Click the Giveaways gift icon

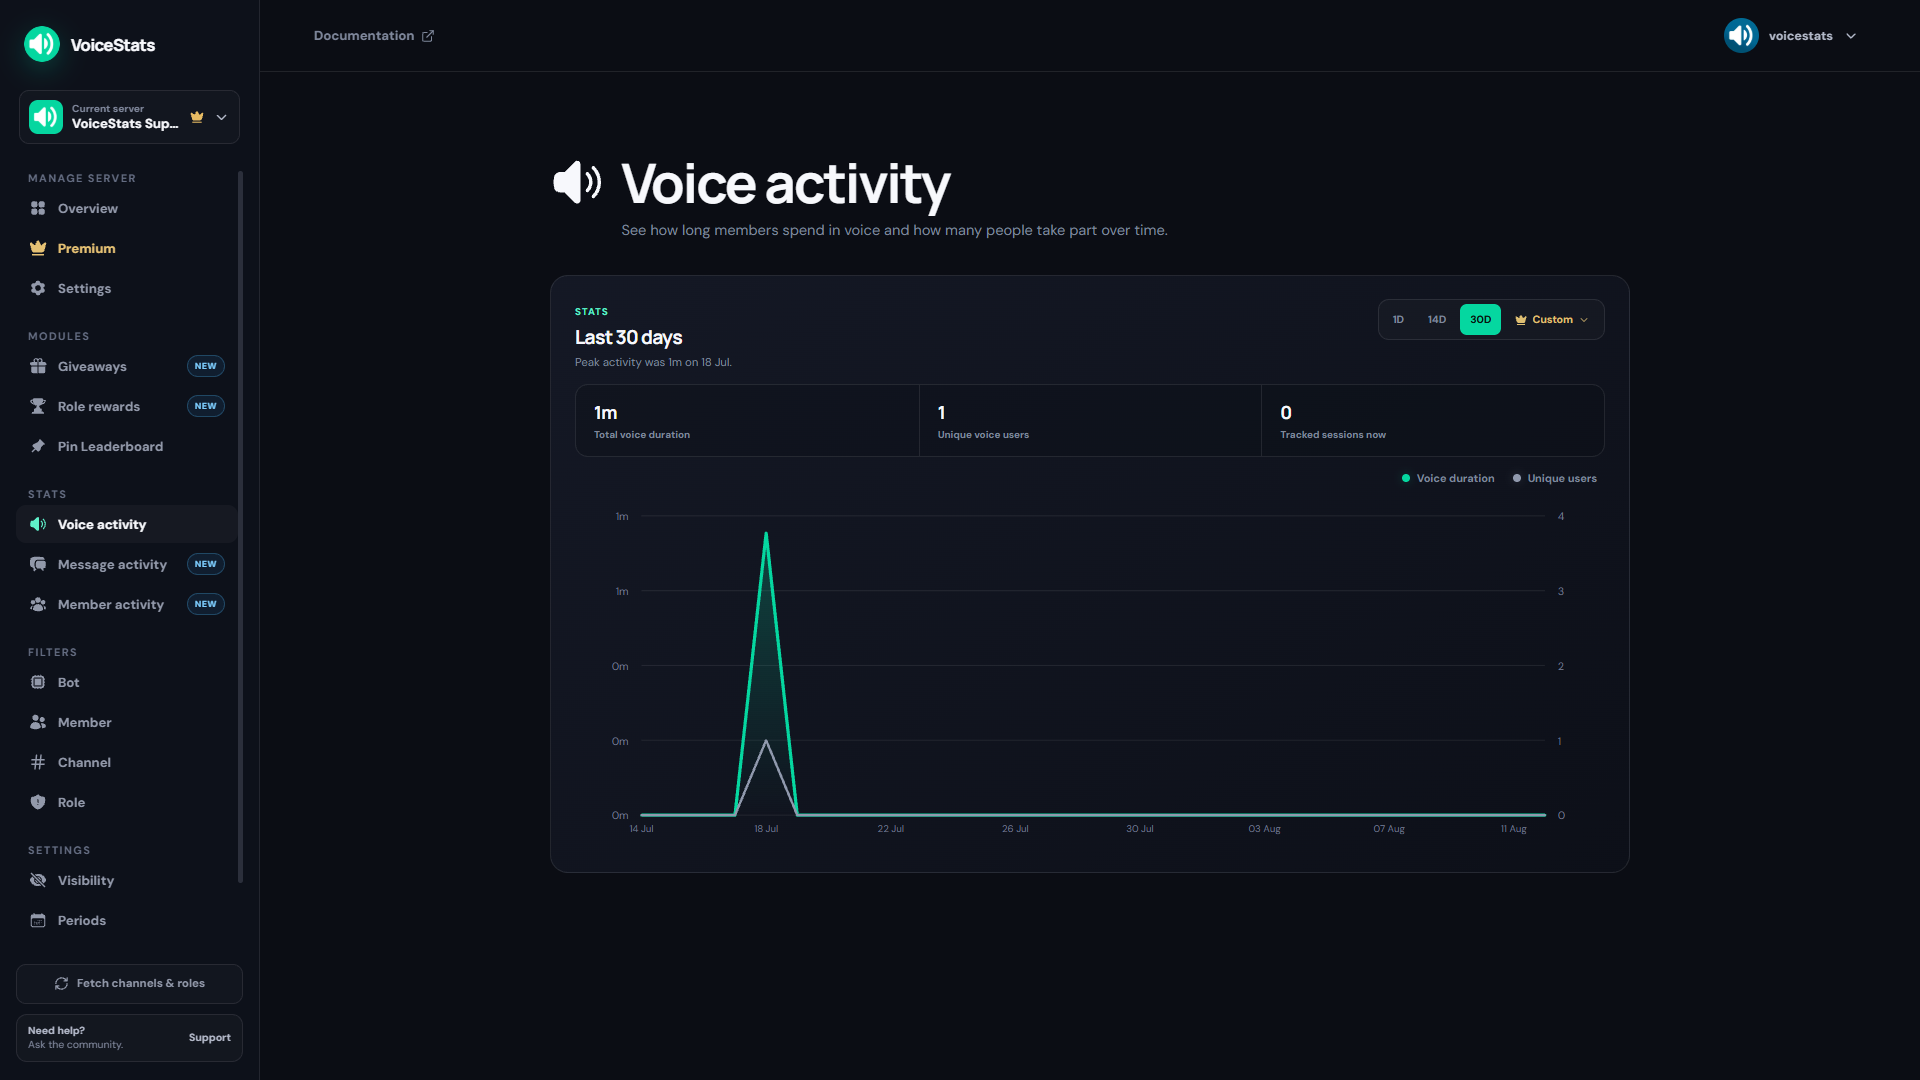pos(38,366)
